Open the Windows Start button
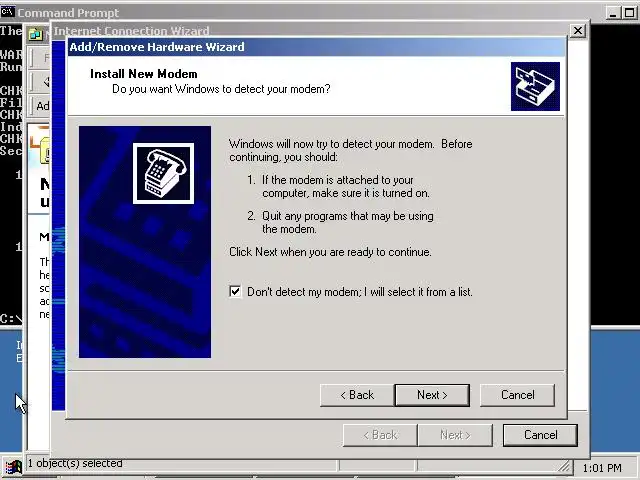640x480 pixels. click(x=13, y=468)
